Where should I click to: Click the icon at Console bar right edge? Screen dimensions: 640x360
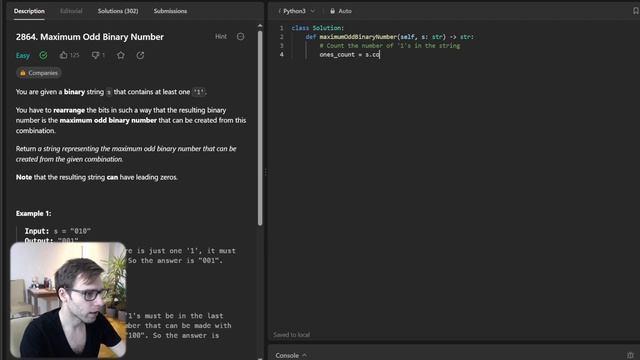point(630,356)
